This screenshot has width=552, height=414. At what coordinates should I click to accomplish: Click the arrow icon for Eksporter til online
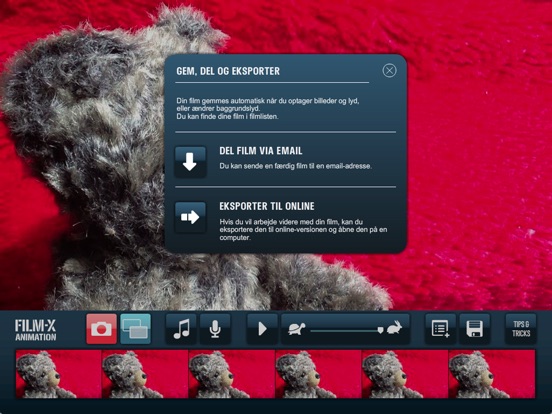pos(190,217)
